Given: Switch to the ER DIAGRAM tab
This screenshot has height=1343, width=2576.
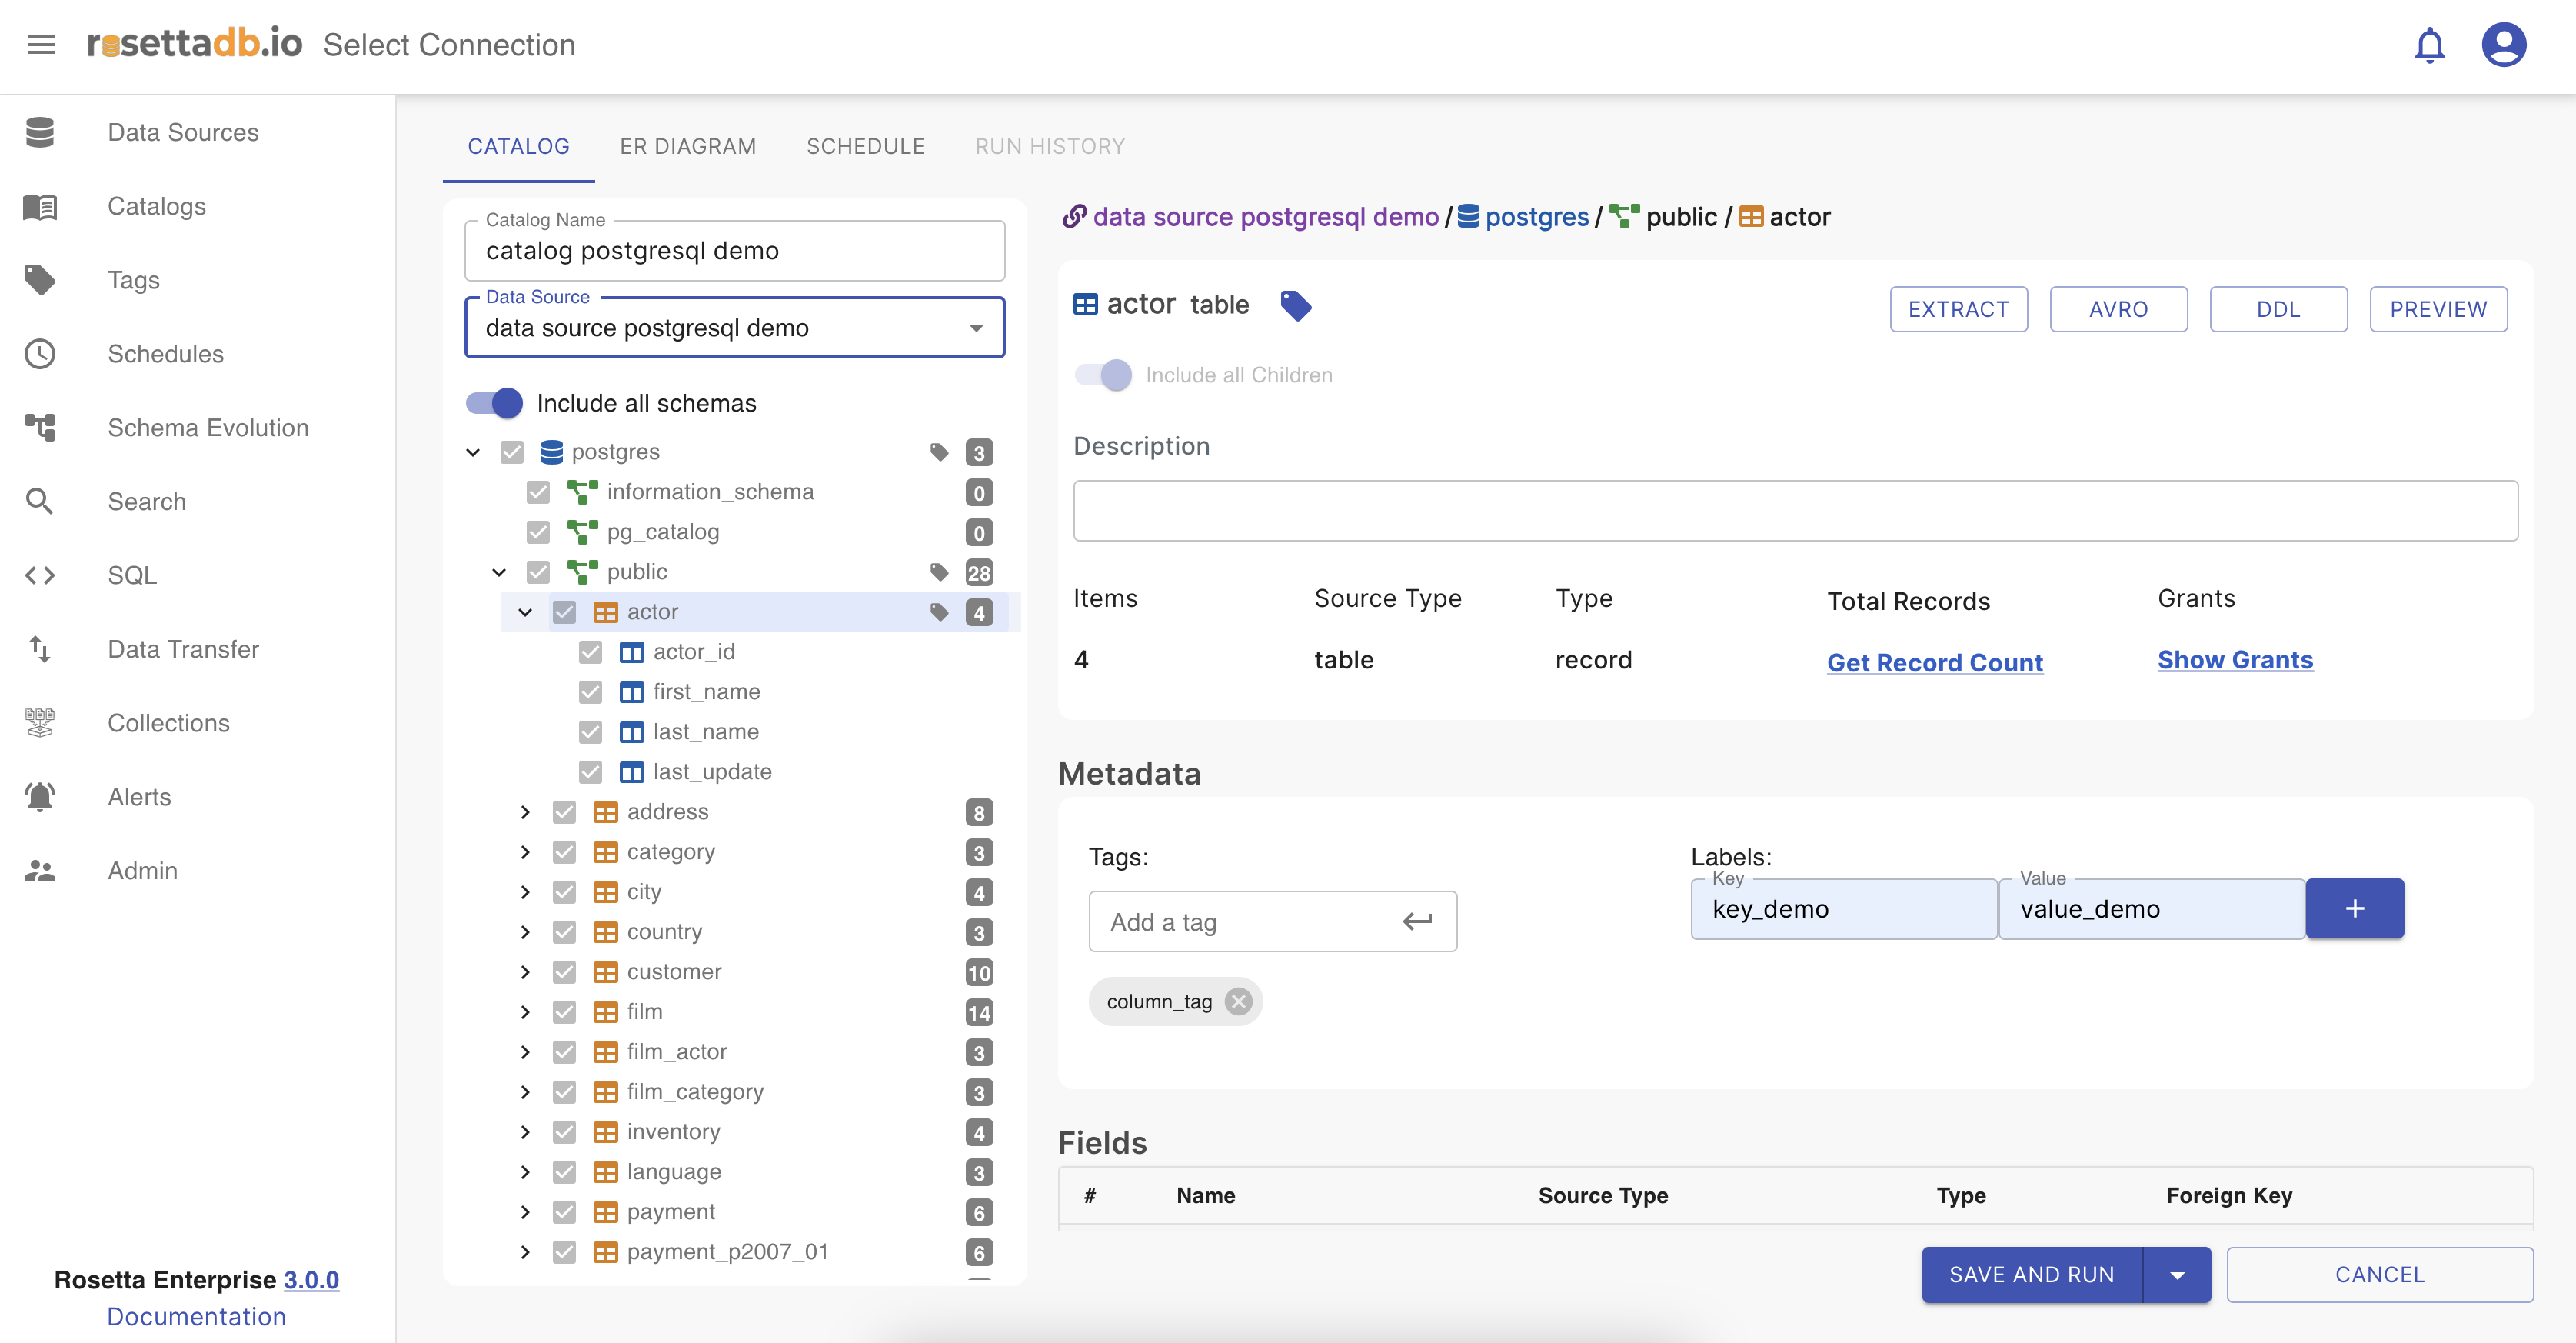Looking at the screenshot, I should point(687,146).
